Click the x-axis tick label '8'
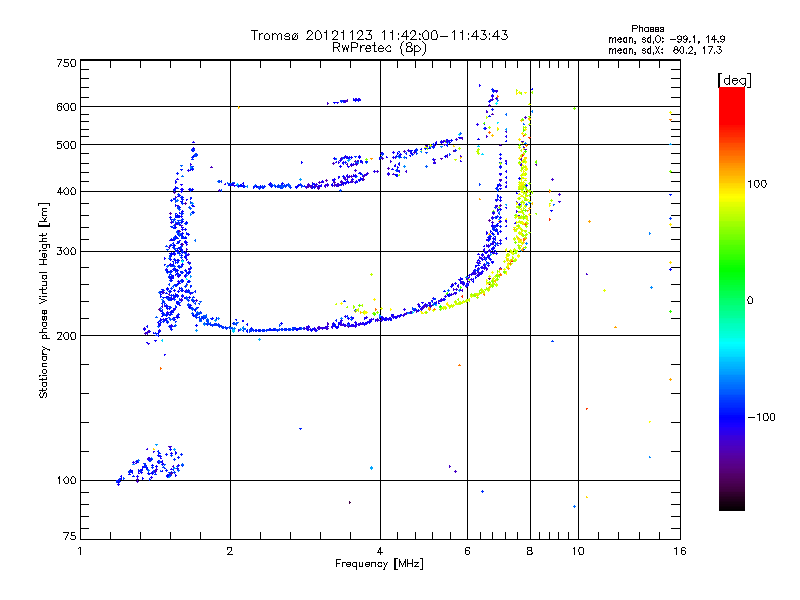This screenshot has width=800, height=600. pos(530,551)
